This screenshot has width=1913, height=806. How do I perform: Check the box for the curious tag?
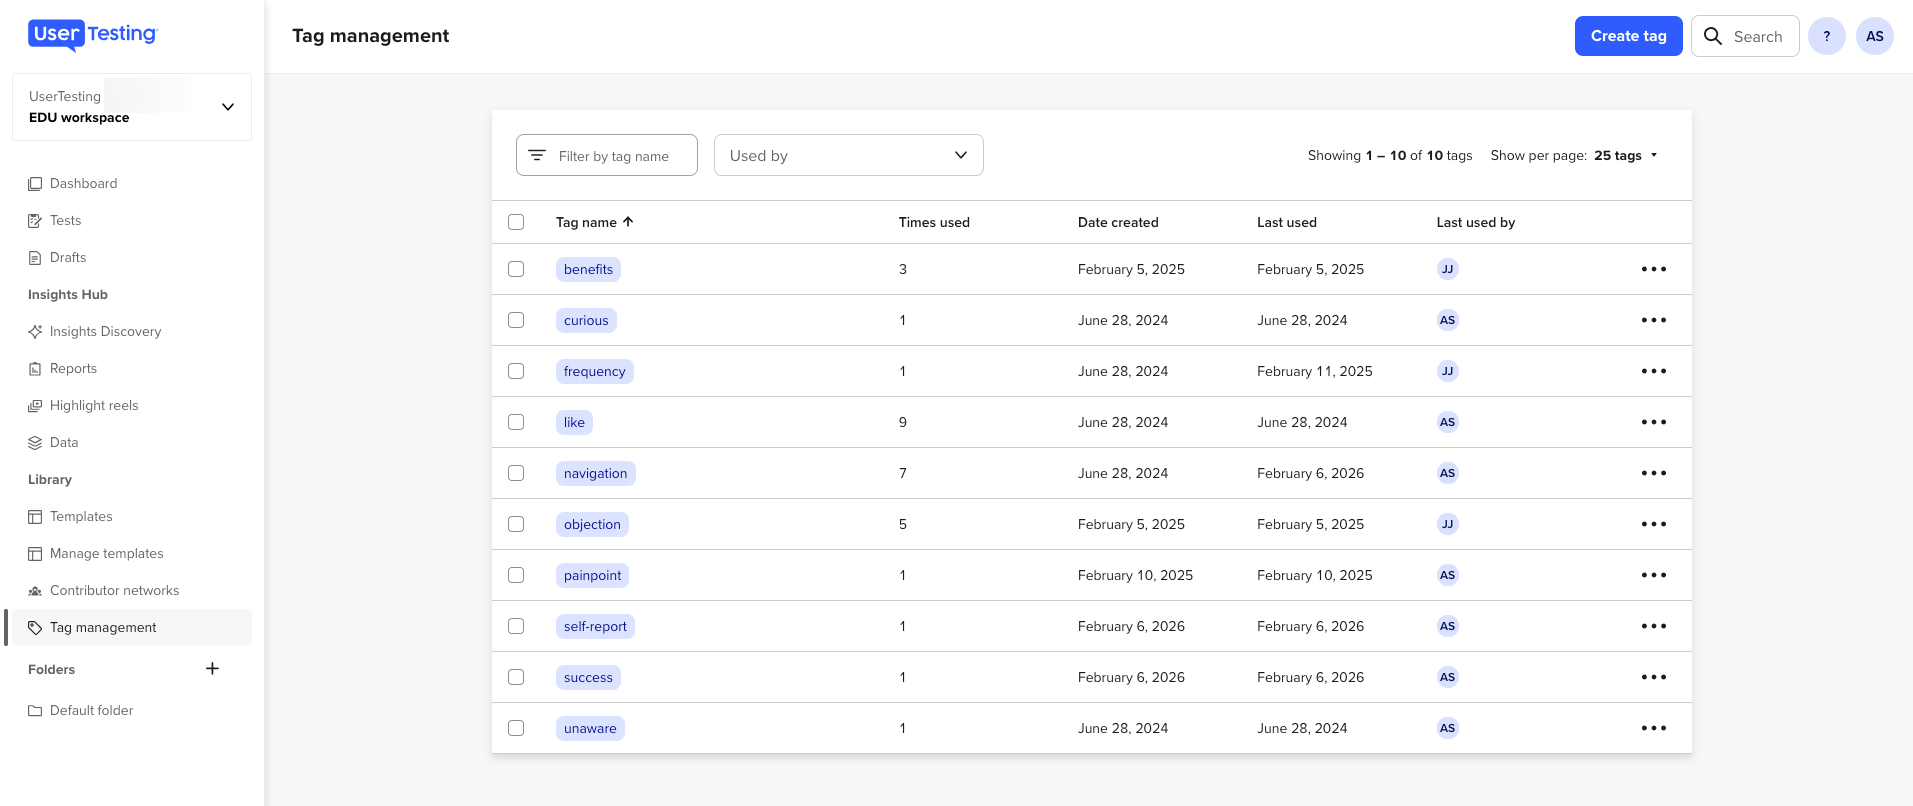(516, 320)
